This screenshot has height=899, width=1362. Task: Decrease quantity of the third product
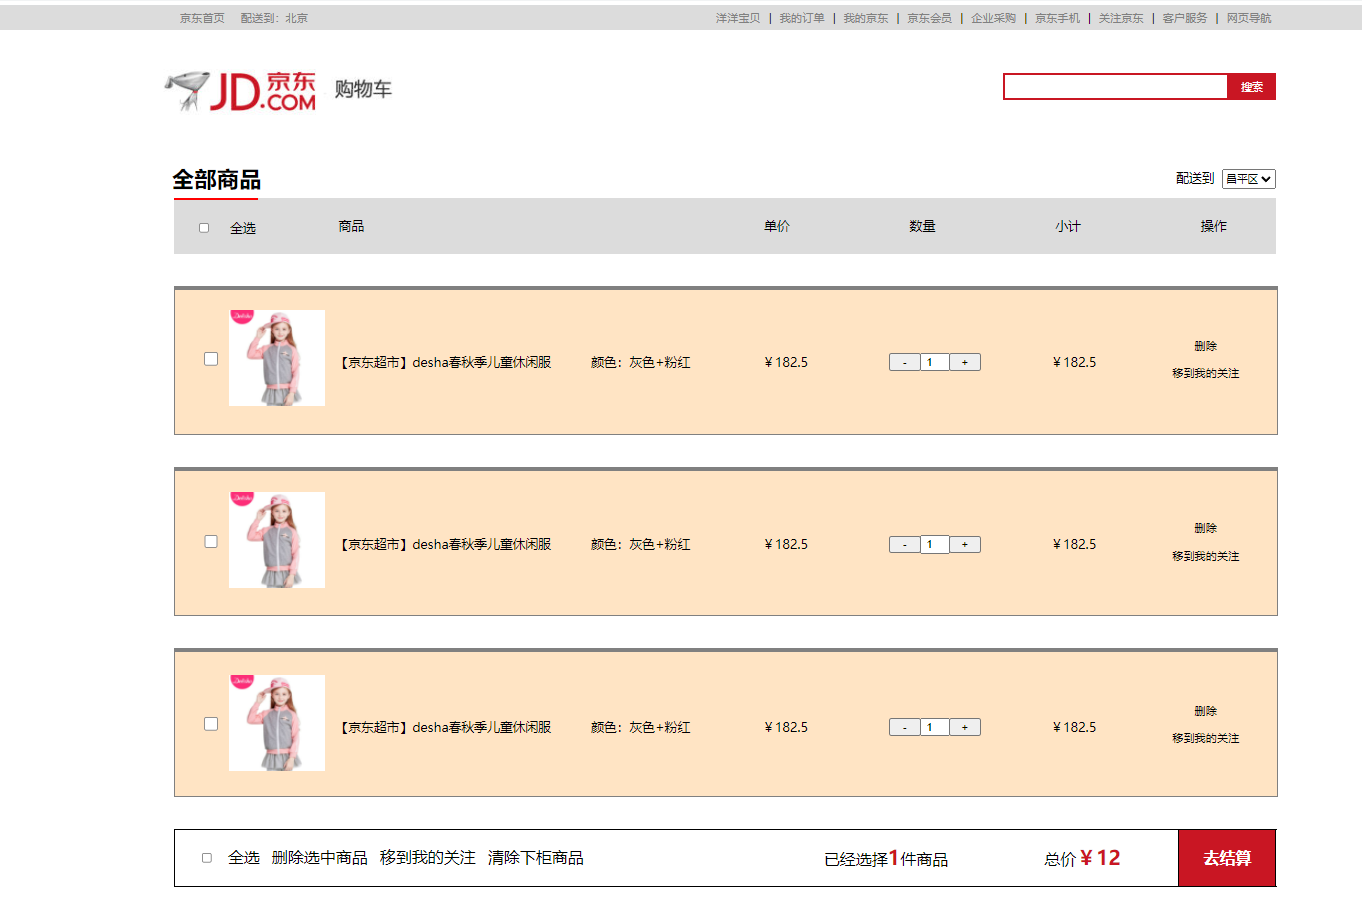click(x=904, y=728)
